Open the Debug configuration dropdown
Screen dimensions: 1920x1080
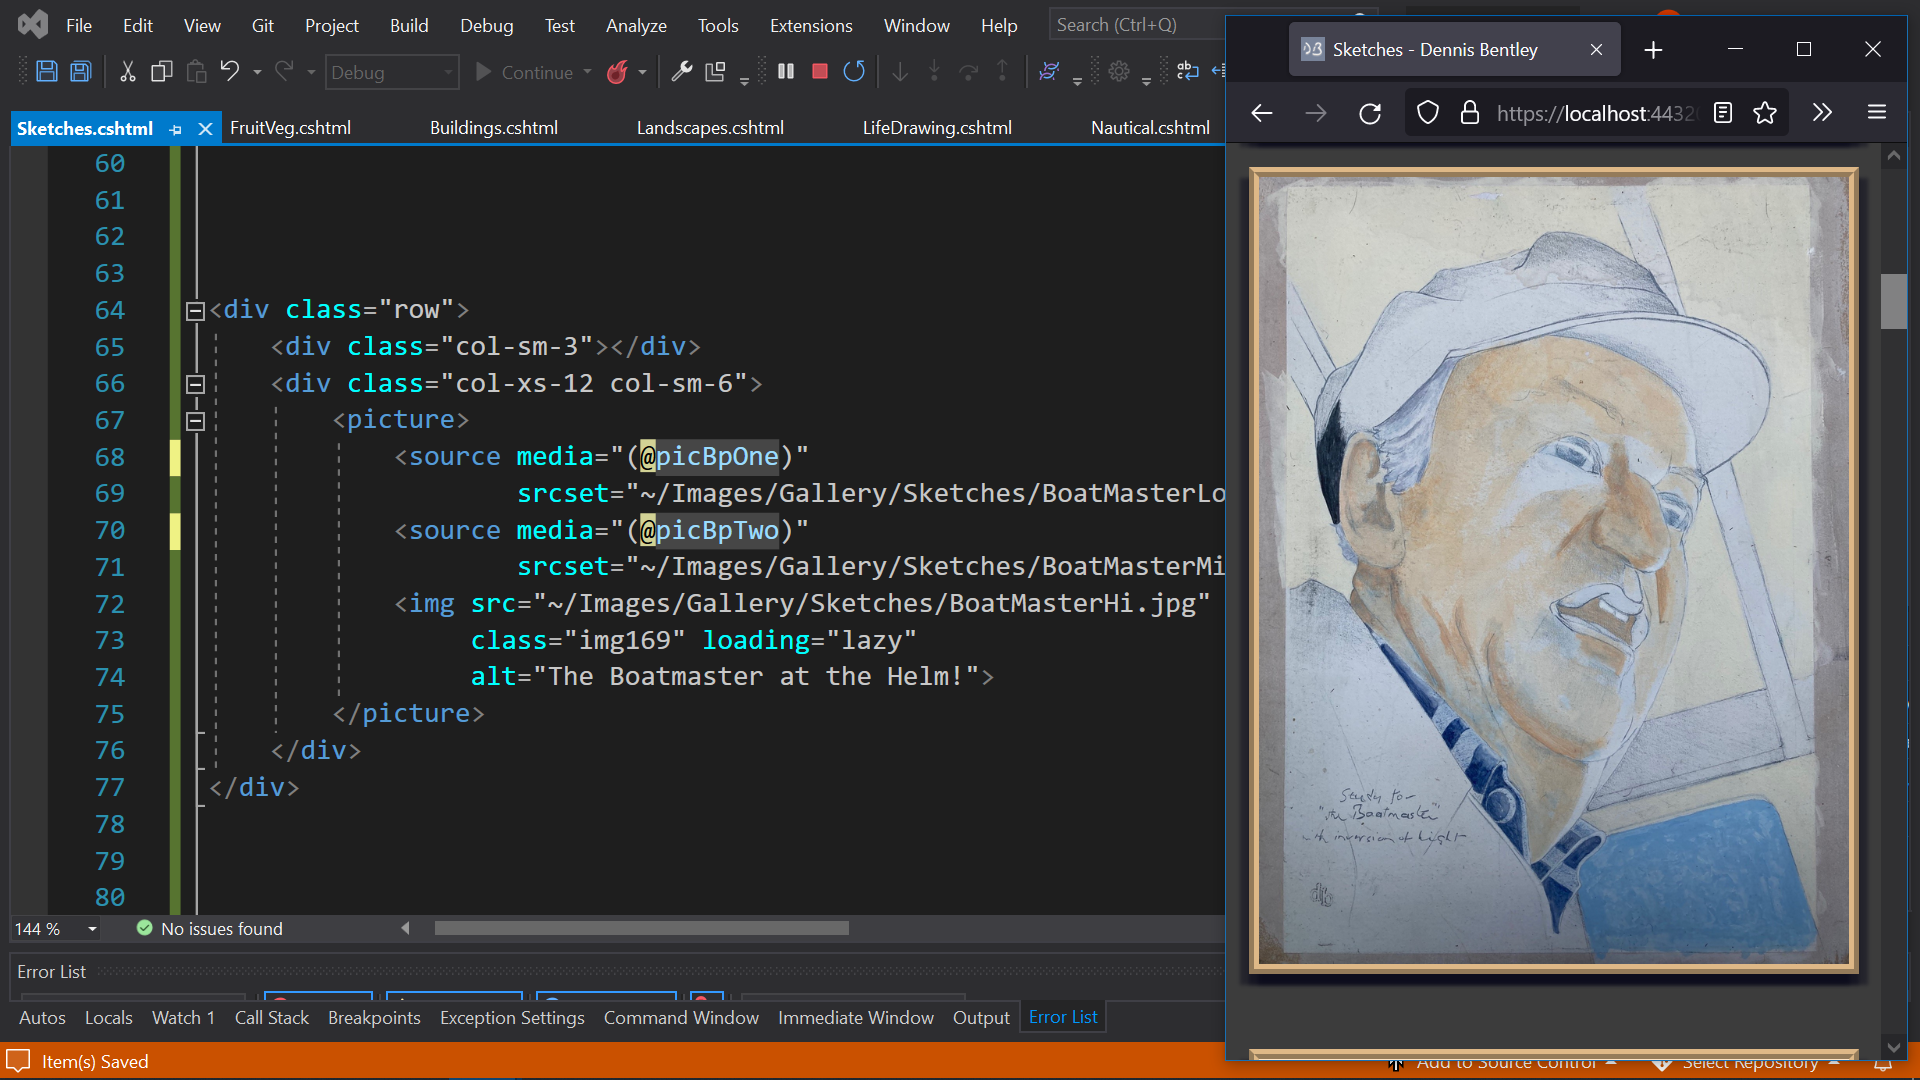click(392, 72)
